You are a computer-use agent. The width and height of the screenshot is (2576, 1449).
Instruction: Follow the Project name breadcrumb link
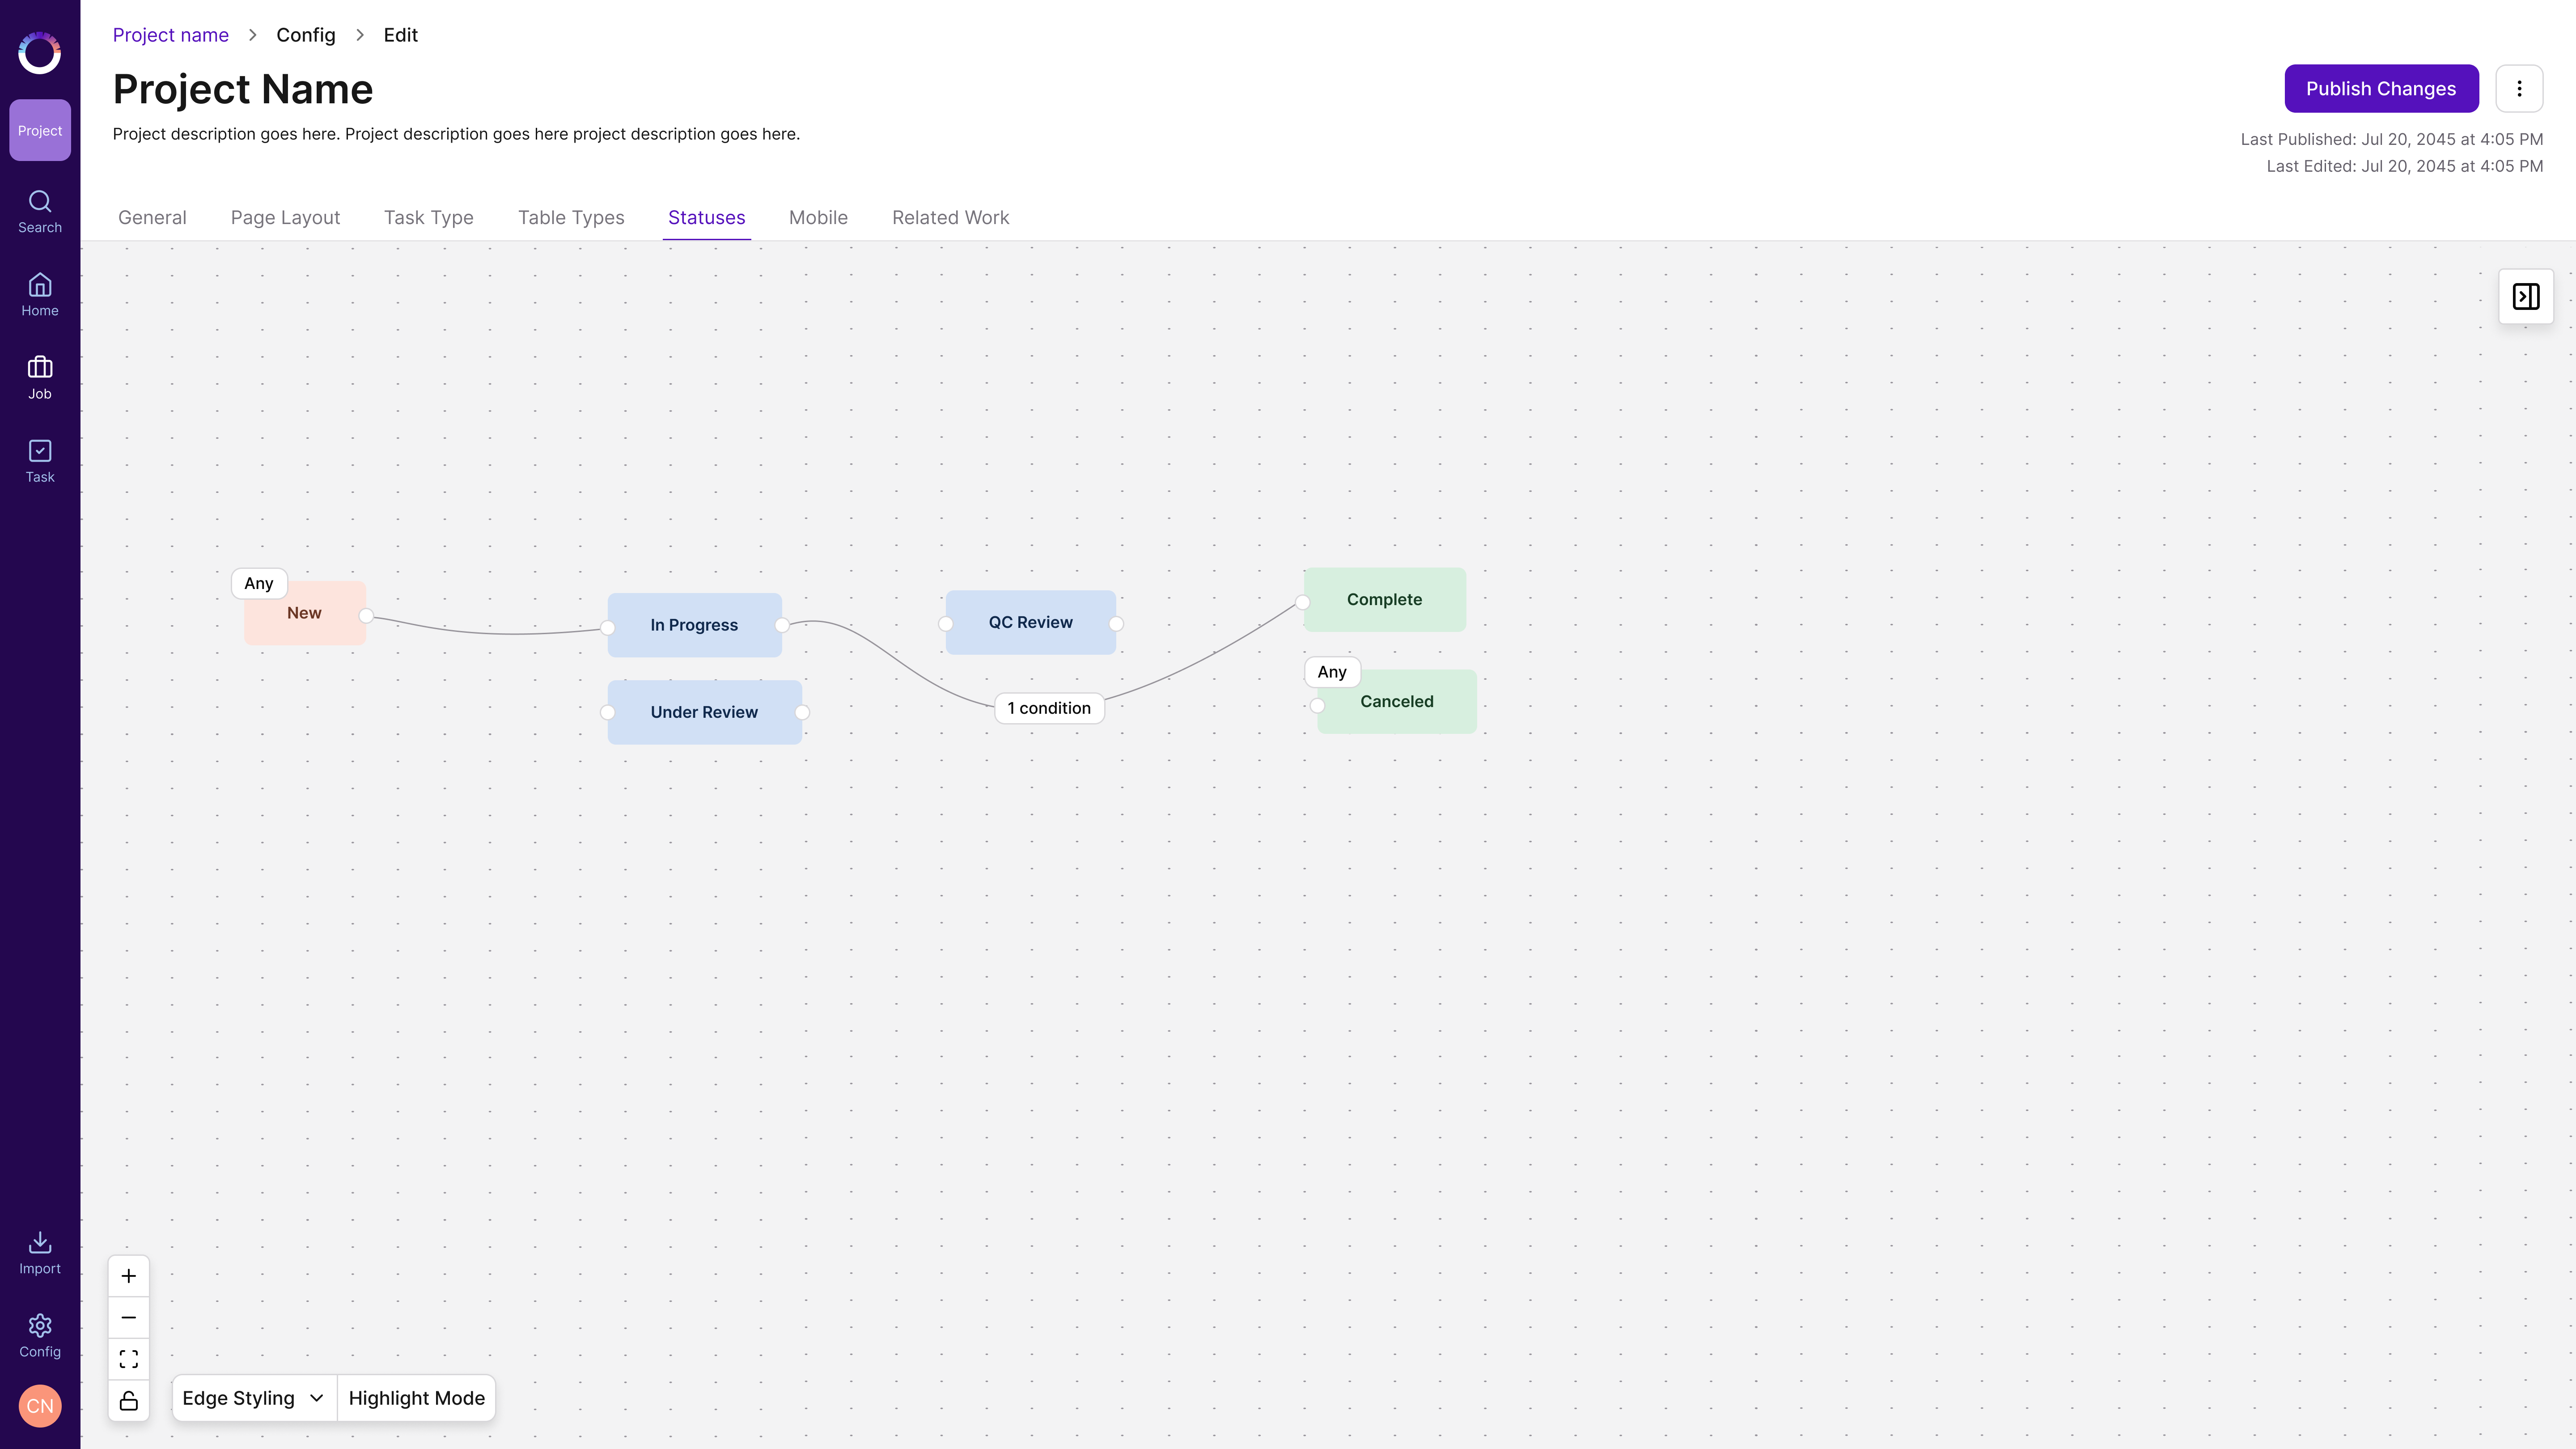[171, 35]
